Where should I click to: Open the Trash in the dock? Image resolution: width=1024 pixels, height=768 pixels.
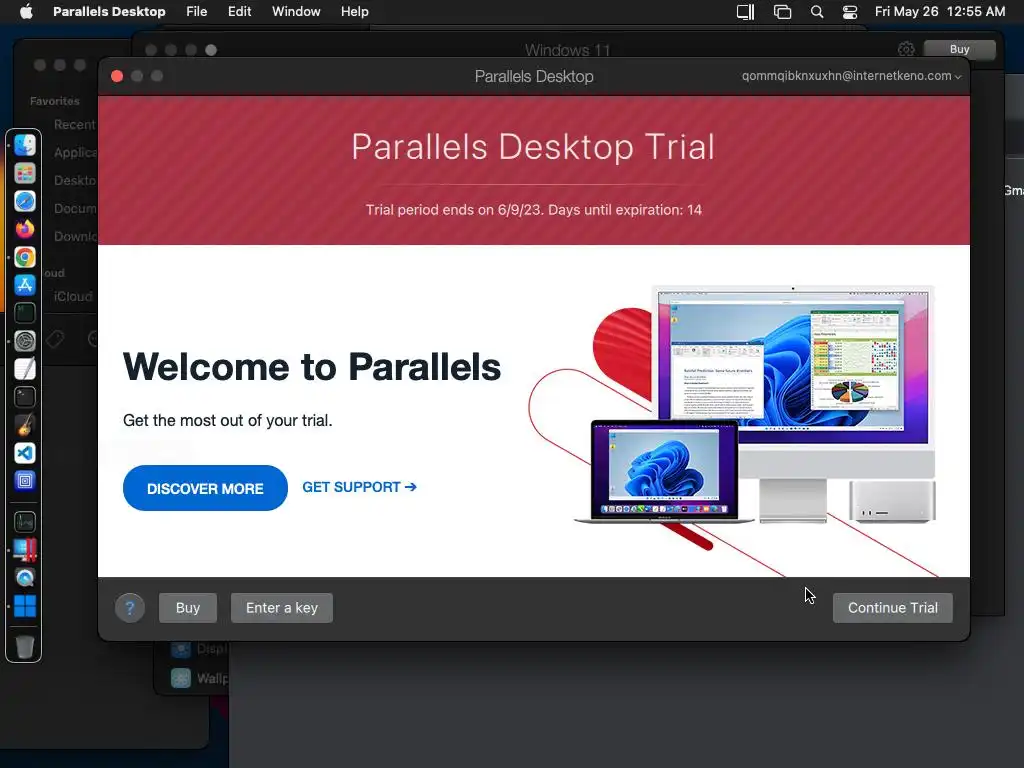click(x=25, y=647)
